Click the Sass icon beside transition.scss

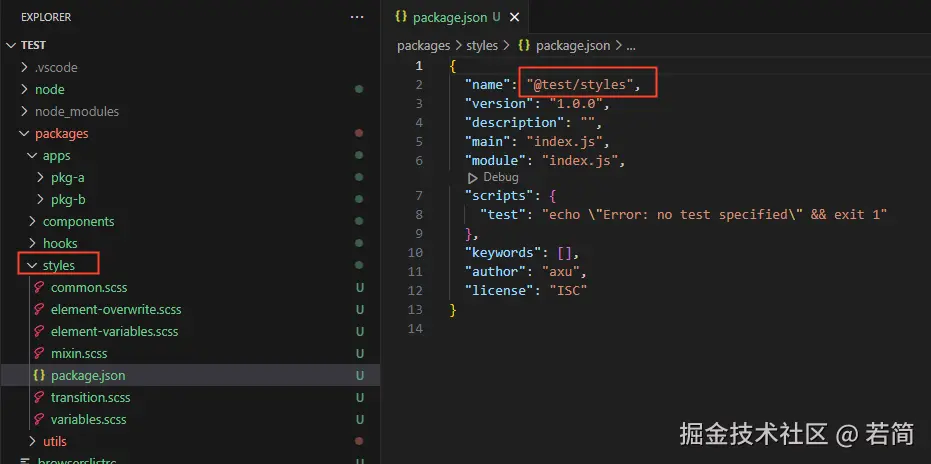pyautogui.click(x=39, y=397)
